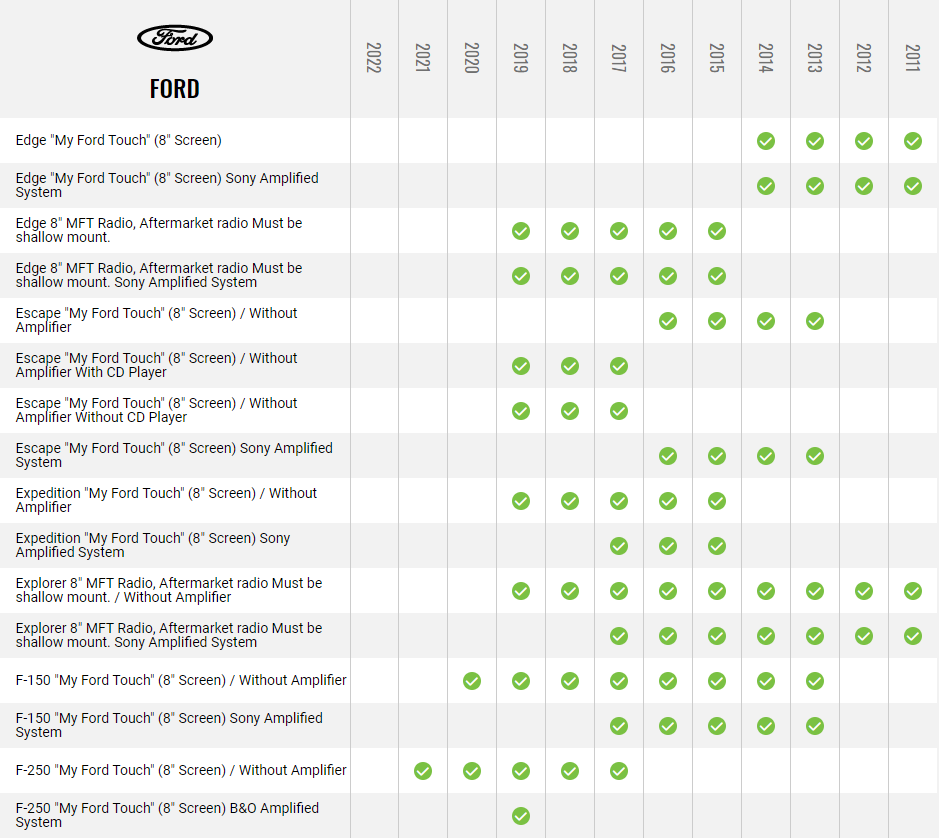Select Expedition Sony Amplified System row label
Image resolution: width=939 pixels, height=838 pixels.
pyautogui.click(x=153, y=545)
